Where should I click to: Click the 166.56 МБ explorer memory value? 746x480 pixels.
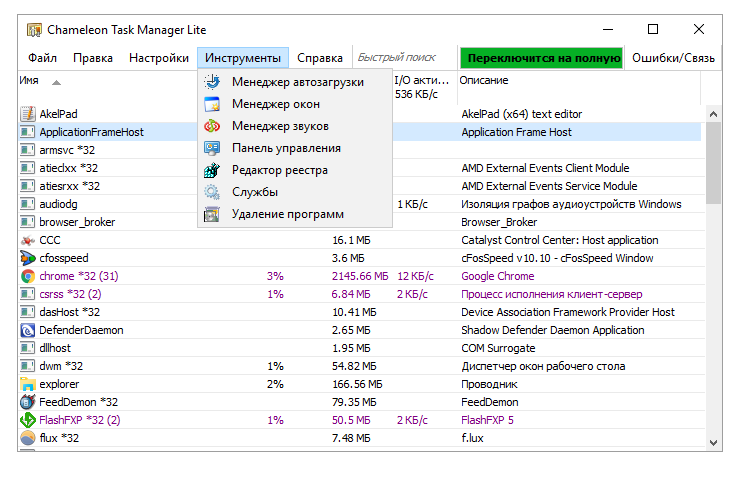357,384
